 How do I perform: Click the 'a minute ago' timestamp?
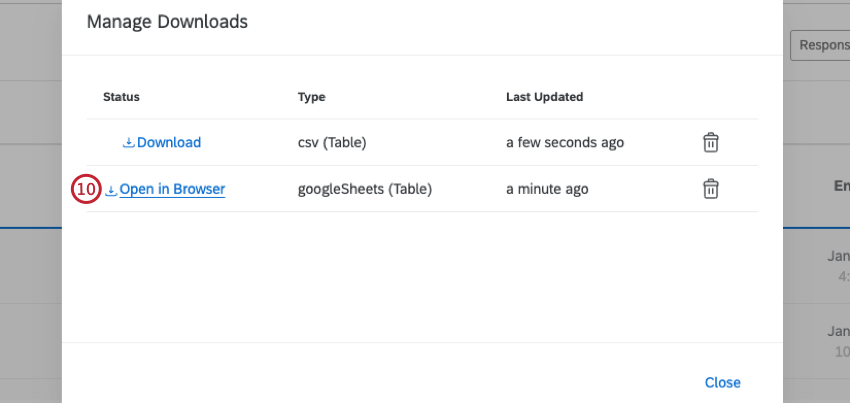547,189
